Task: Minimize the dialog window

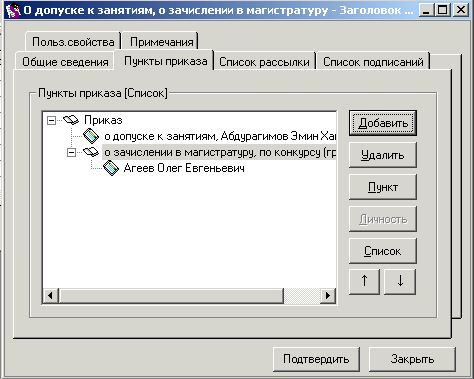Action: [x=426, y=10]
